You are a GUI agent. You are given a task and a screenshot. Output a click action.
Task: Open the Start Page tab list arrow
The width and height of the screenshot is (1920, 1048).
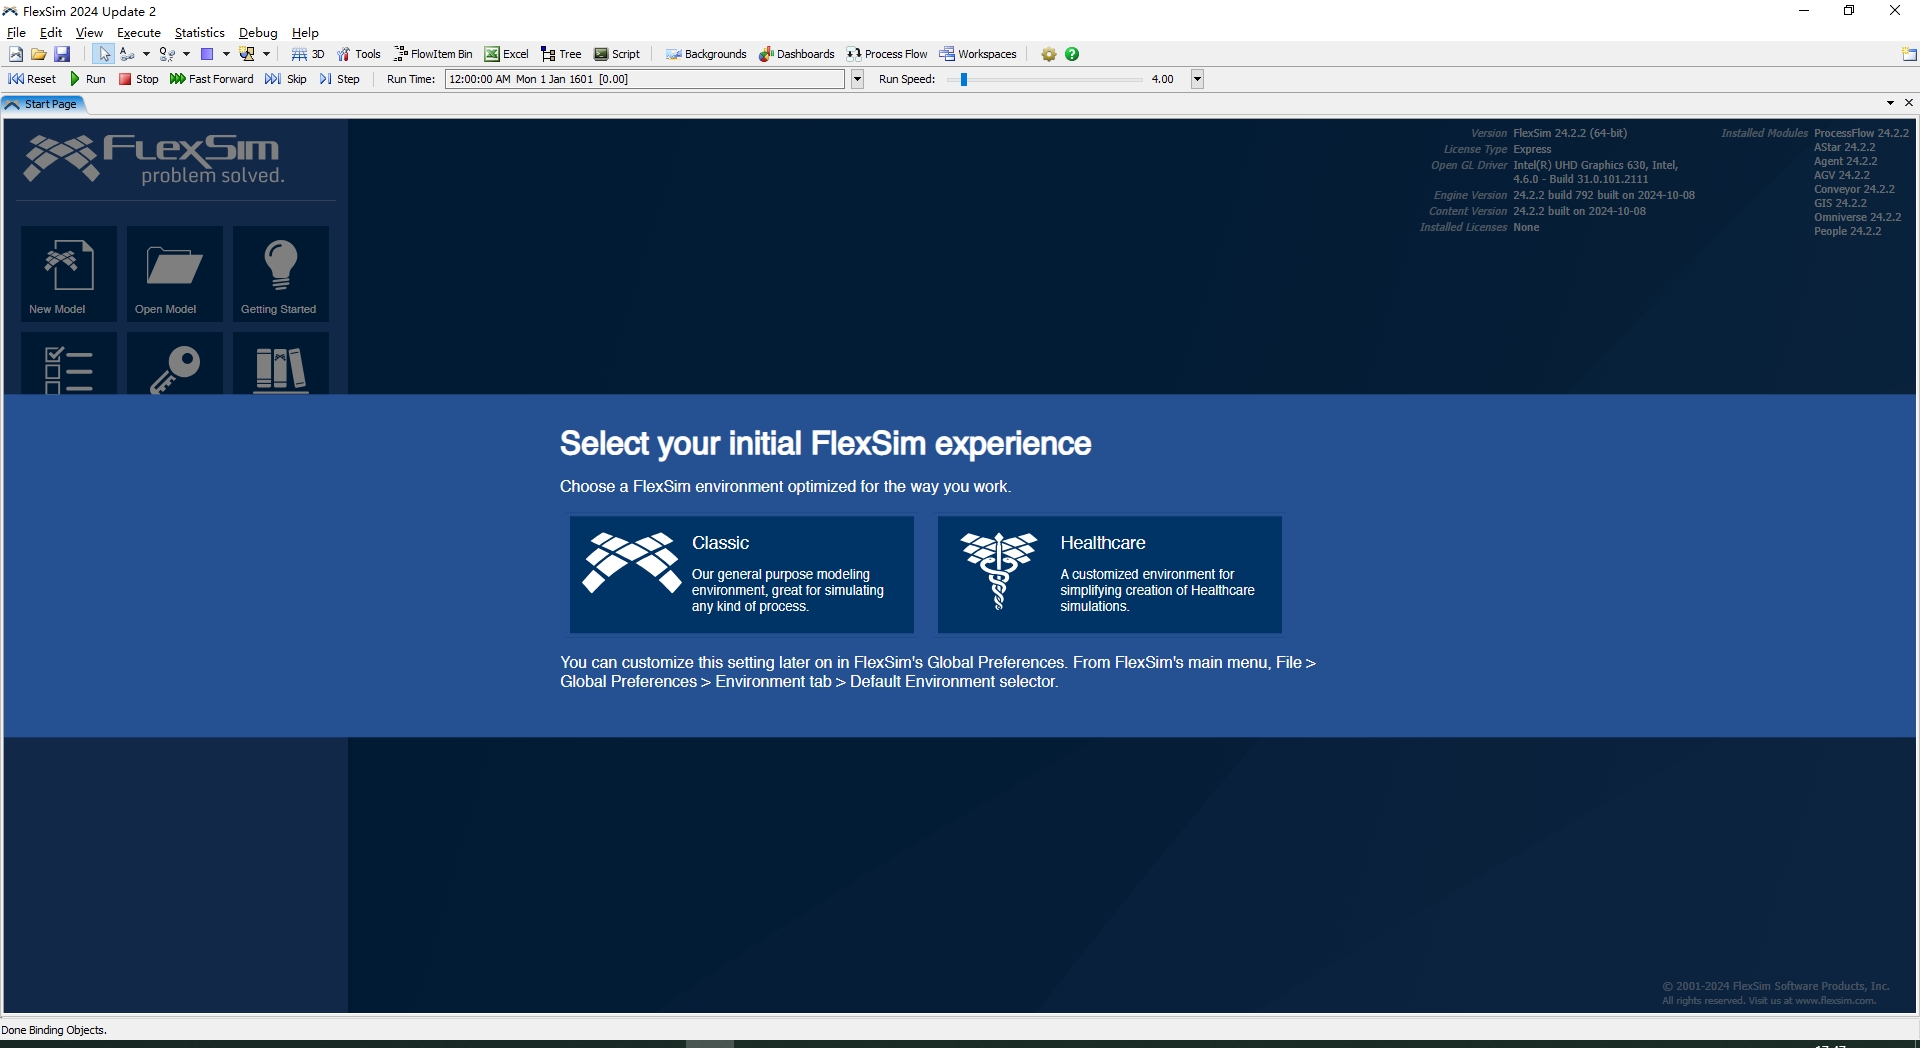click(x=1890, y=103)
